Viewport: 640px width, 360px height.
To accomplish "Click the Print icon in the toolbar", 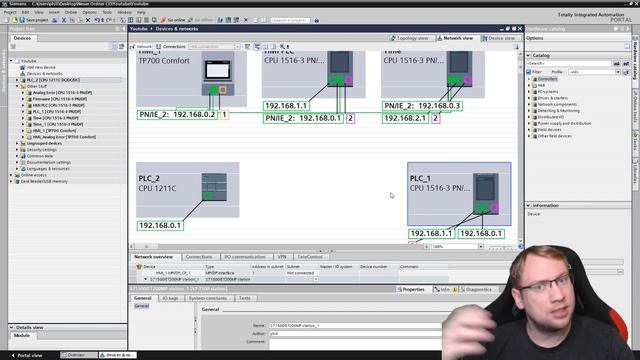I will click(54, 20).
